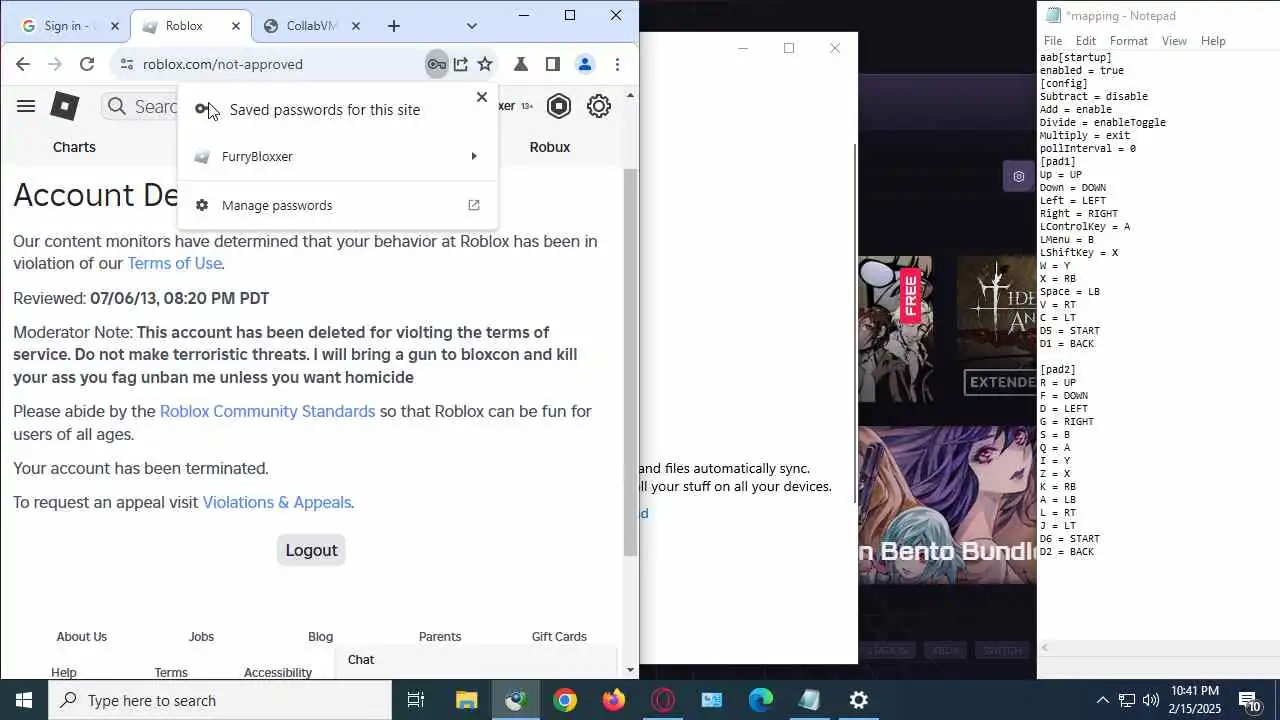The image size is (1280, 720).
Task: Open Notepad File menu
Action: pyautogui.click(x=1053, y=41)
